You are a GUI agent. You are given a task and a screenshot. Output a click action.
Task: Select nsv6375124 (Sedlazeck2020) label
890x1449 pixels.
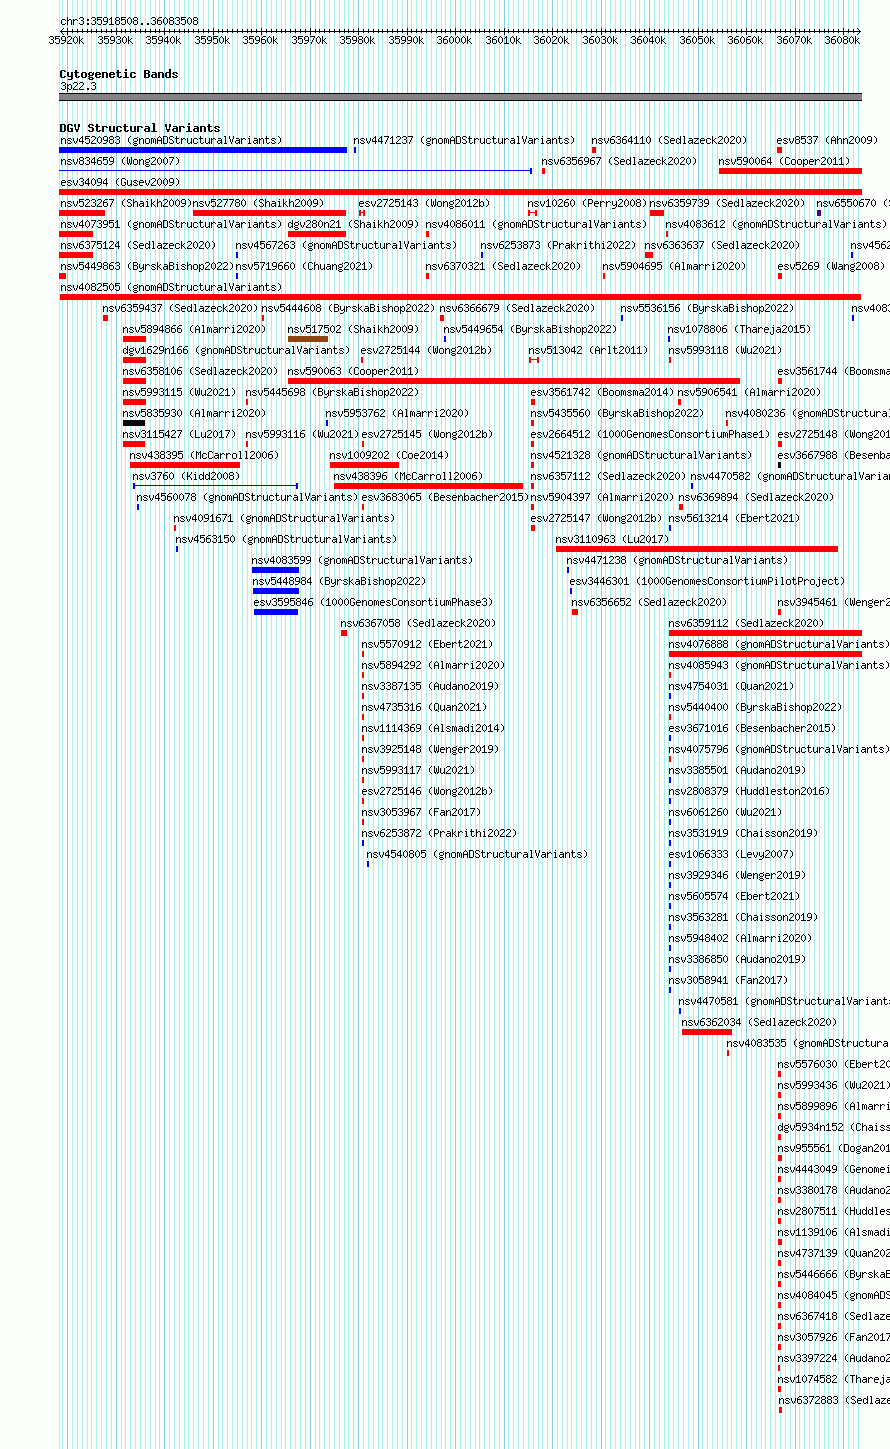pos(138,245)
